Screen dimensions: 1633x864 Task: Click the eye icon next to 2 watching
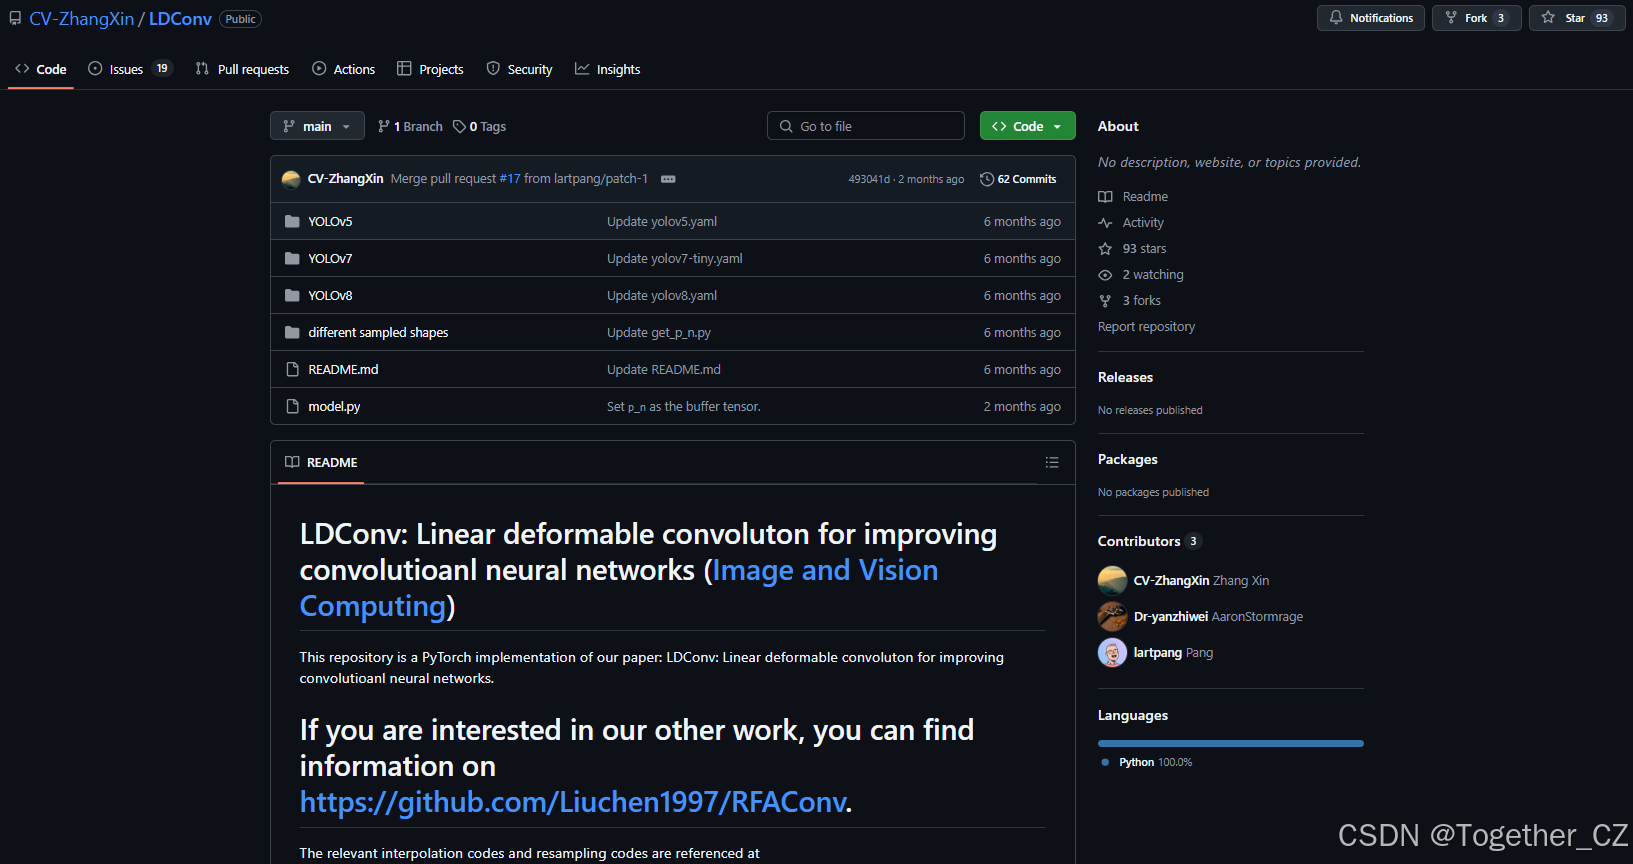pos(1105,274)
